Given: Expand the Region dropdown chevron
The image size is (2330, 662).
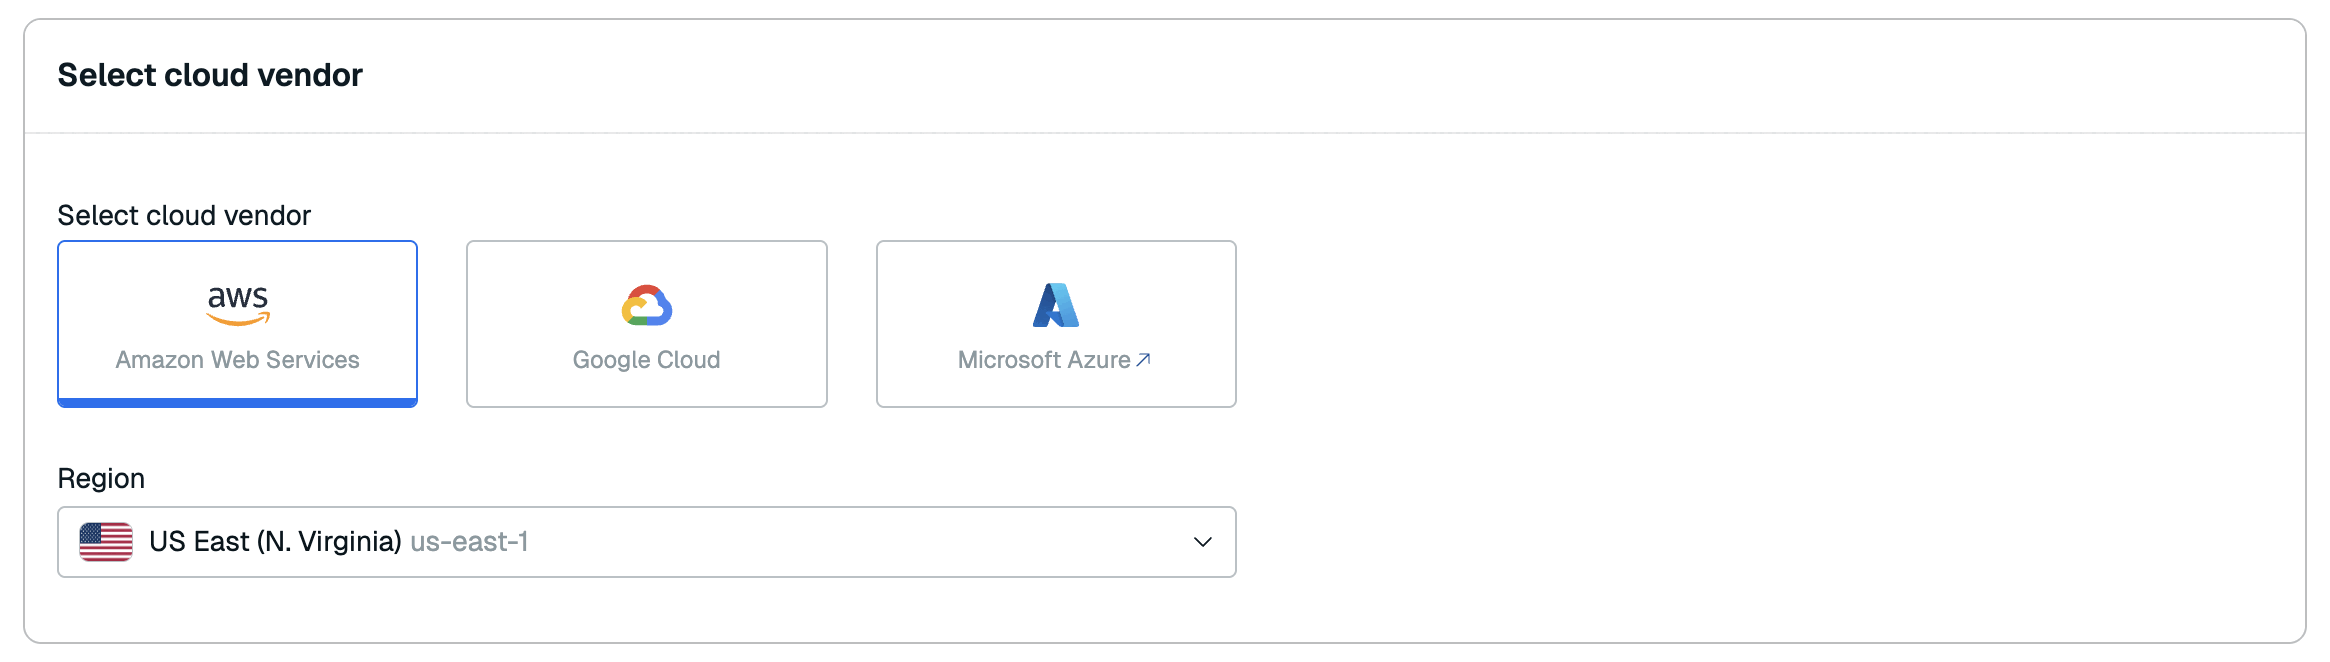Looking at the screenshot, I should pyautogui.click(x=1203, y=542).
